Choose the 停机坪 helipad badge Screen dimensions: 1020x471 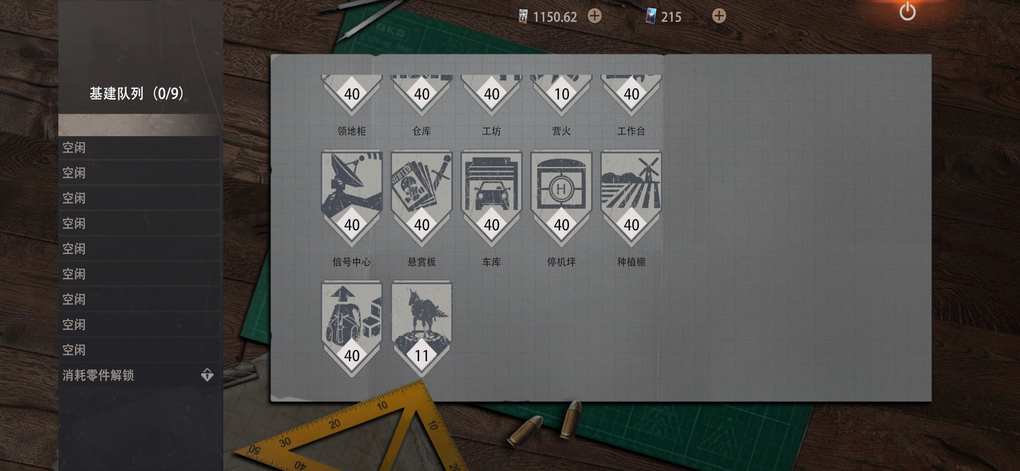pos(561,198)
